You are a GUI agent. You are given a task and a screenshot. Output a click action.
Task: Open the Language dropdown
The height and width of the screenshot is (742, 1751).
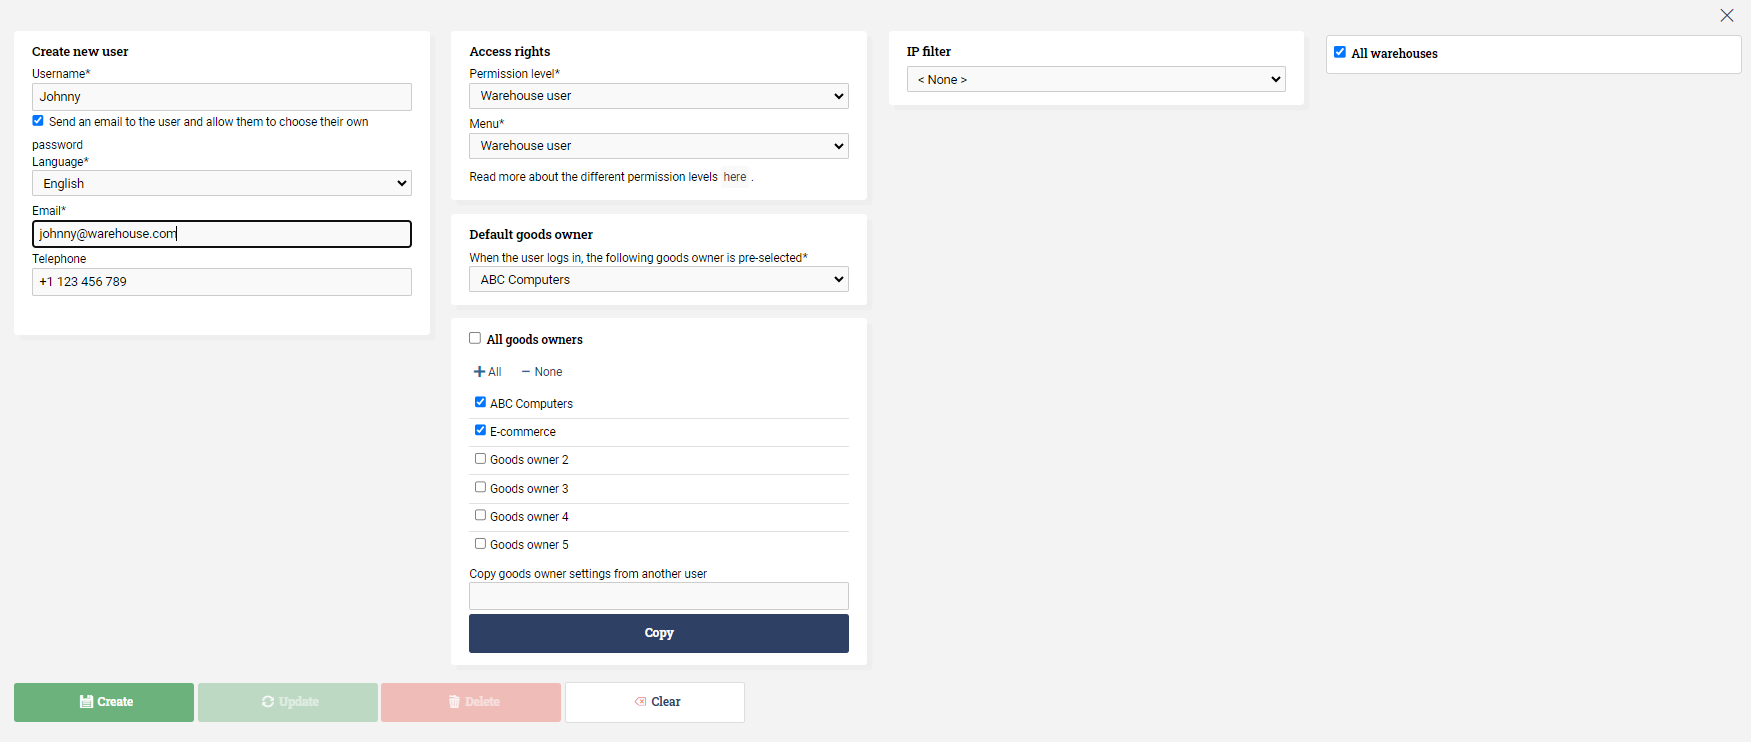(222, 183)
